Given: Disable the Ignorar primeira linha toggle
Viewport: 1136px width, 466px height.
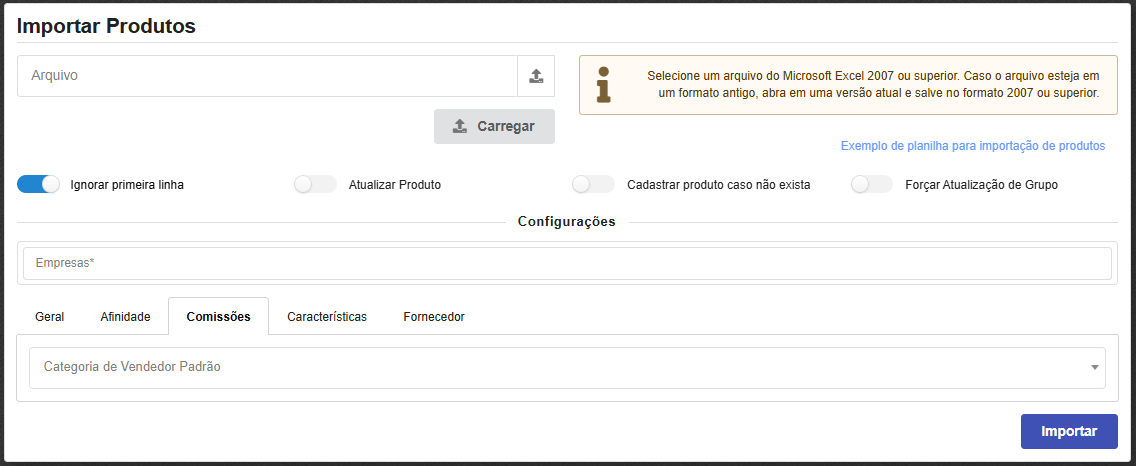Looking at the screenshot, I should pos(39,184).
